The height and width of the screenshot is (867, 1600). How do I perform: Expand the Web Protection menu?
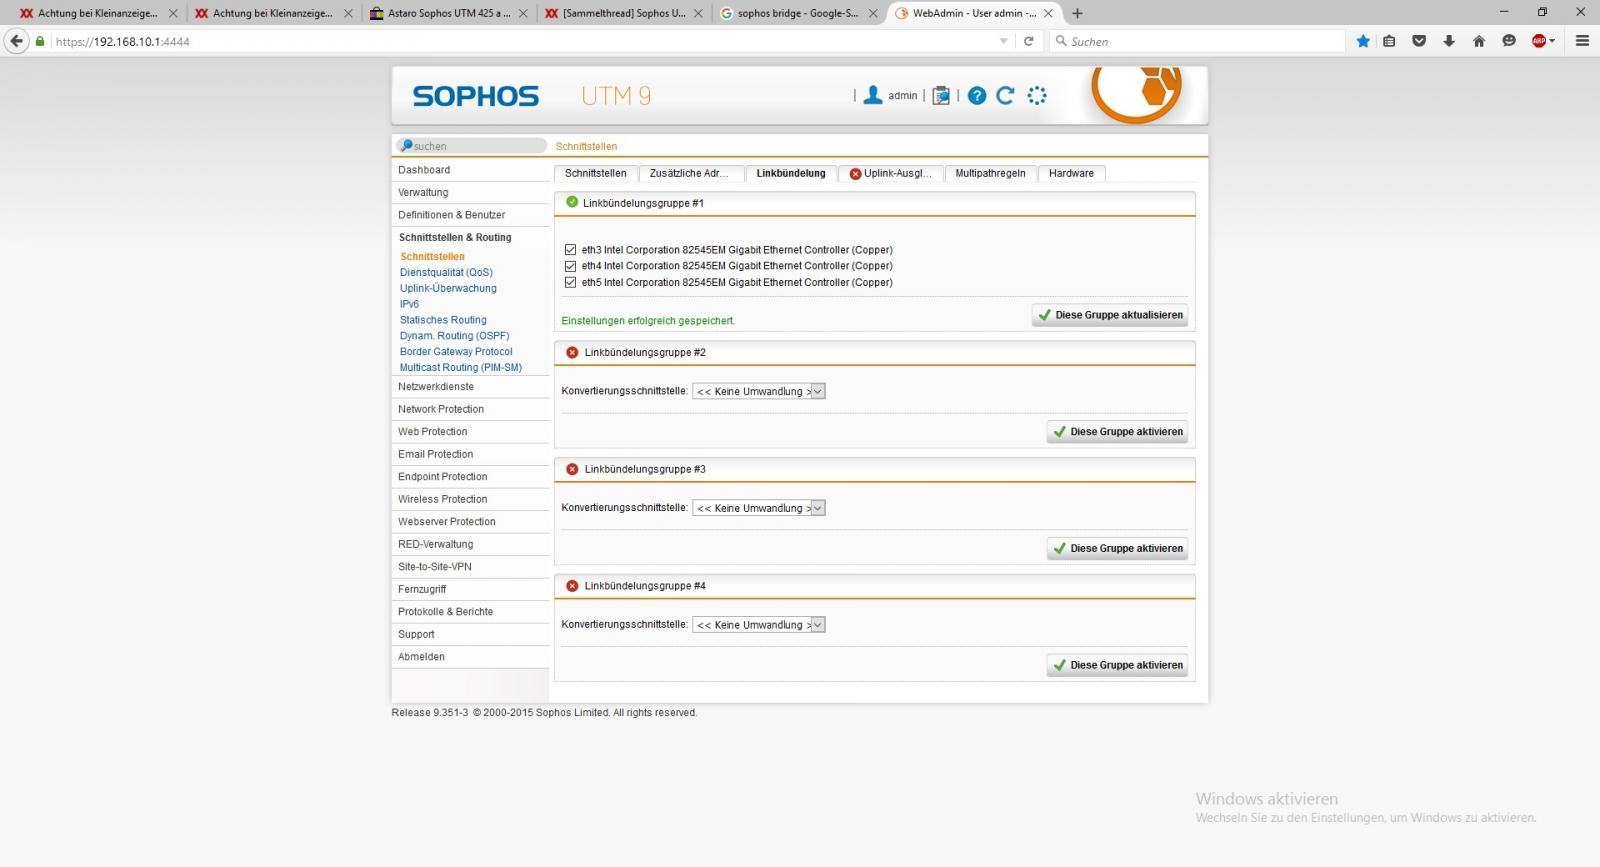(x=470, y=432)
